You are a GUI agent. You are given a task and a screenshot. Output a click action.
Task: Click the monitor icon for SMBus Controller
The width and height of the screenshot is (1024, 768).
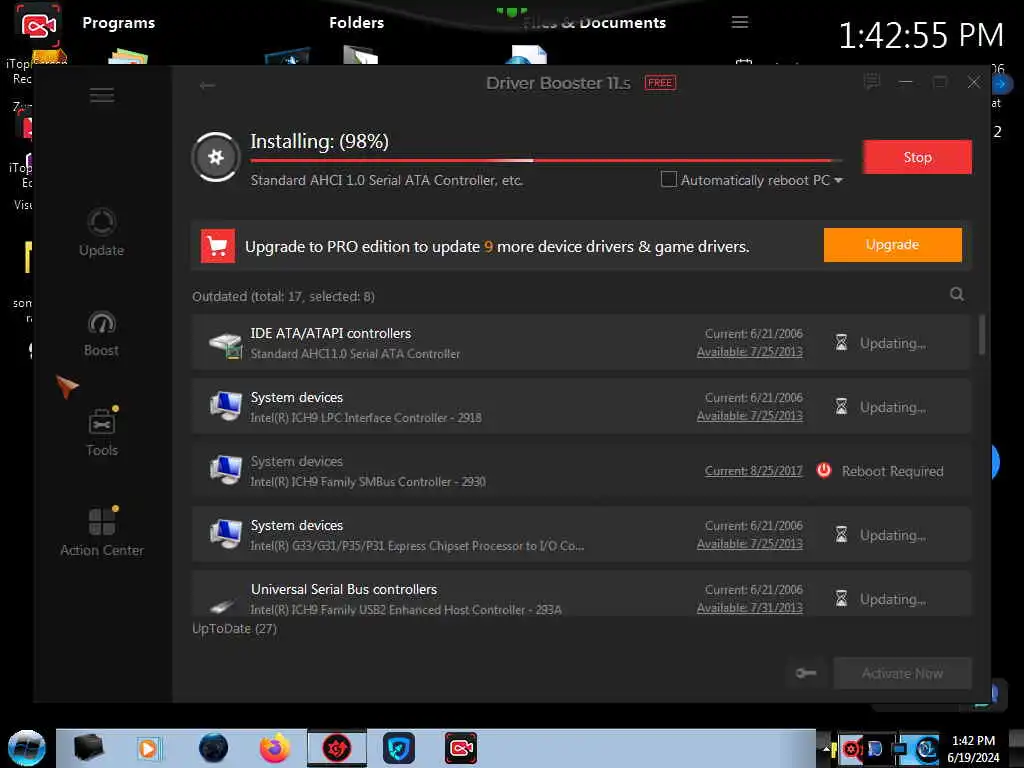pyautogui.click(x=226, y=471)
